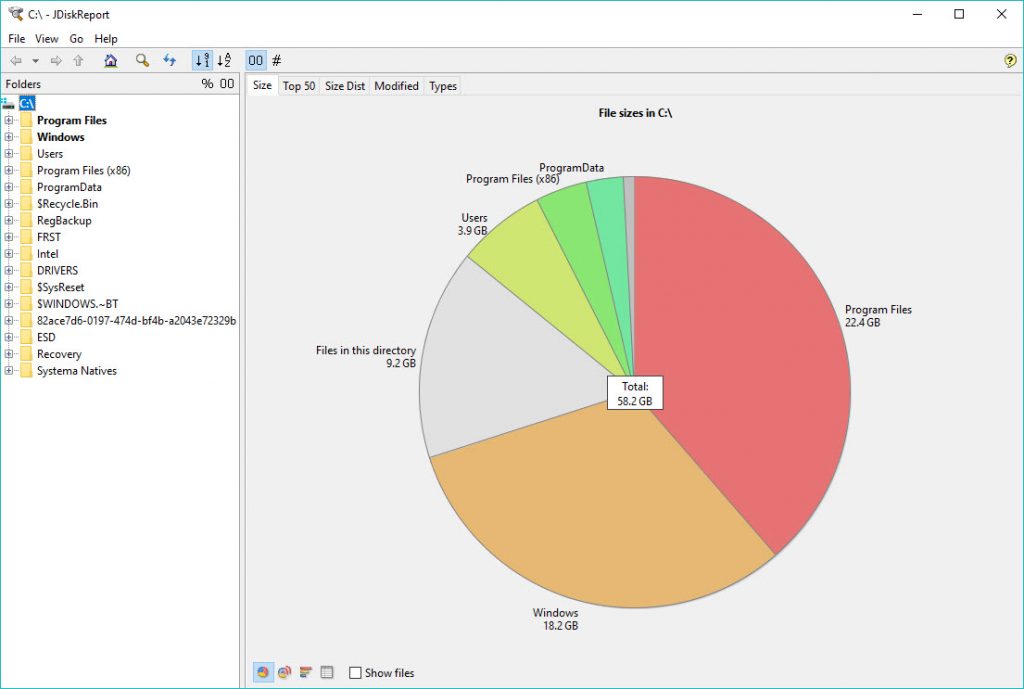This screenshot has height=689, width=1024.
Task: Sort folders alphabetically icon
Action: 224,61
